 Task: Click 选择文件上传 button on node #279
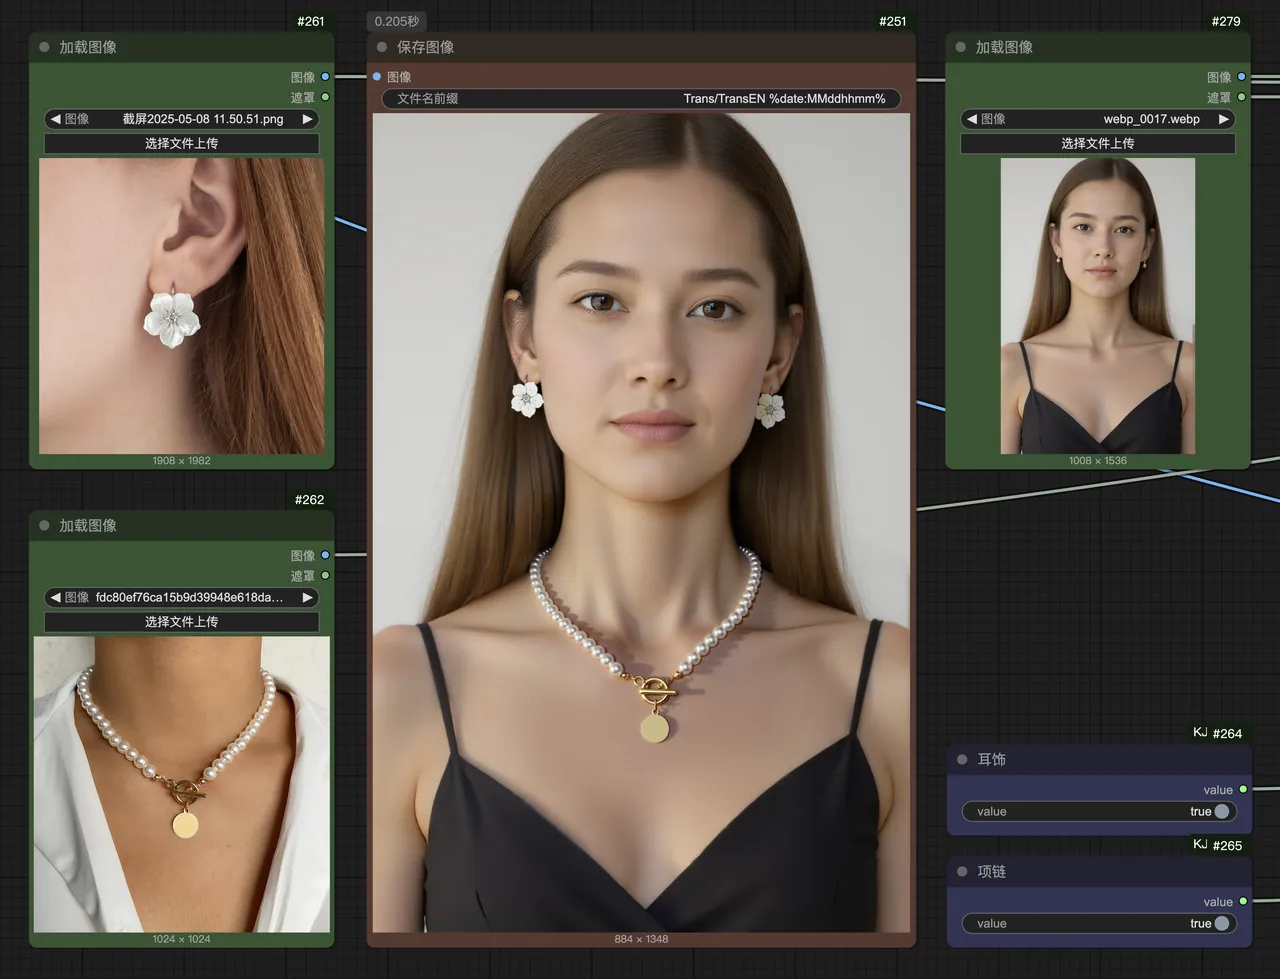coord(1097,143)
